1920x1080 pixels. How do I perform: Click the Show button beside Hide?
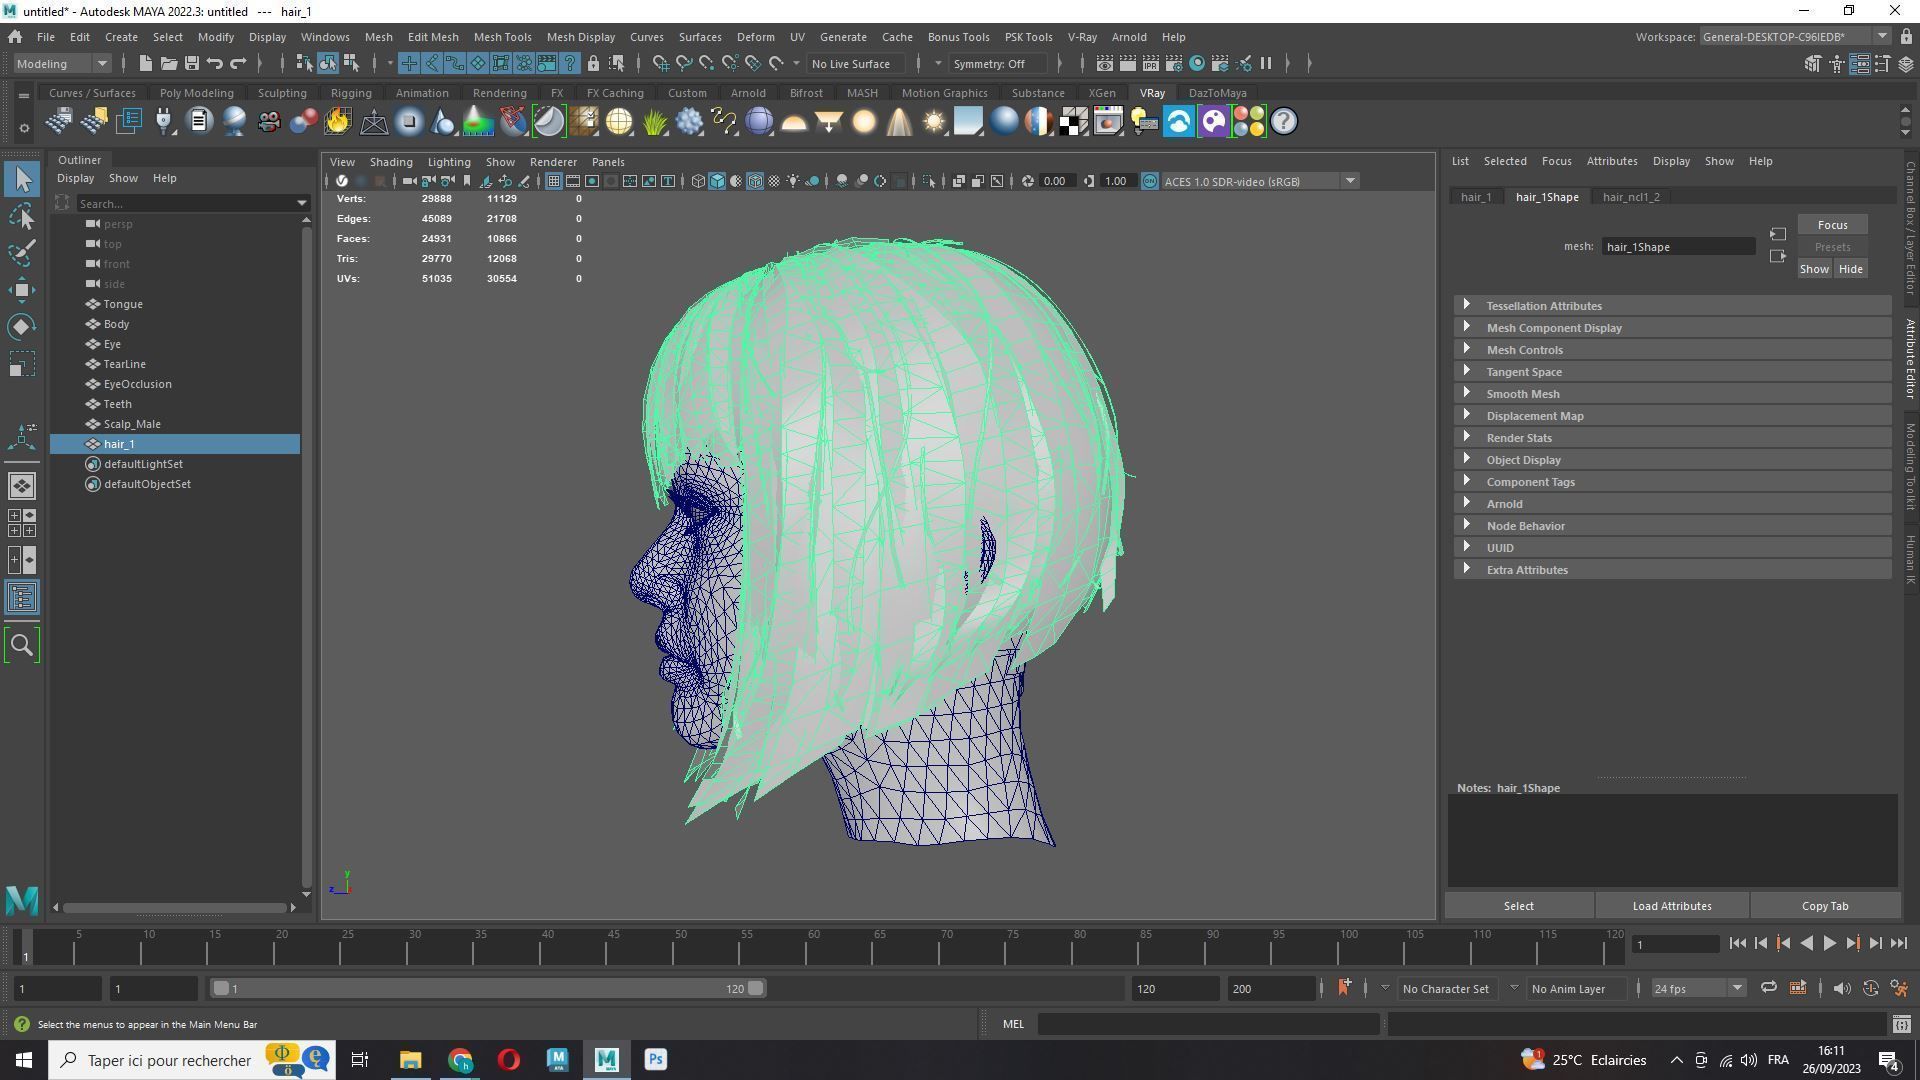click(x=1814, y=269)
